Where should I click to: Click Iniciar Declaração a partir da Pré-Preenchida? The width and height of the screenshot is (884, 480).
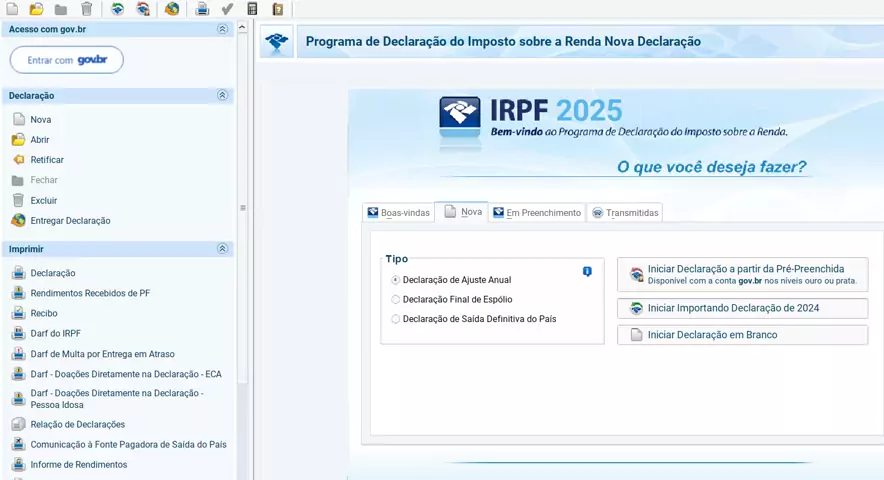click(742, 274)
